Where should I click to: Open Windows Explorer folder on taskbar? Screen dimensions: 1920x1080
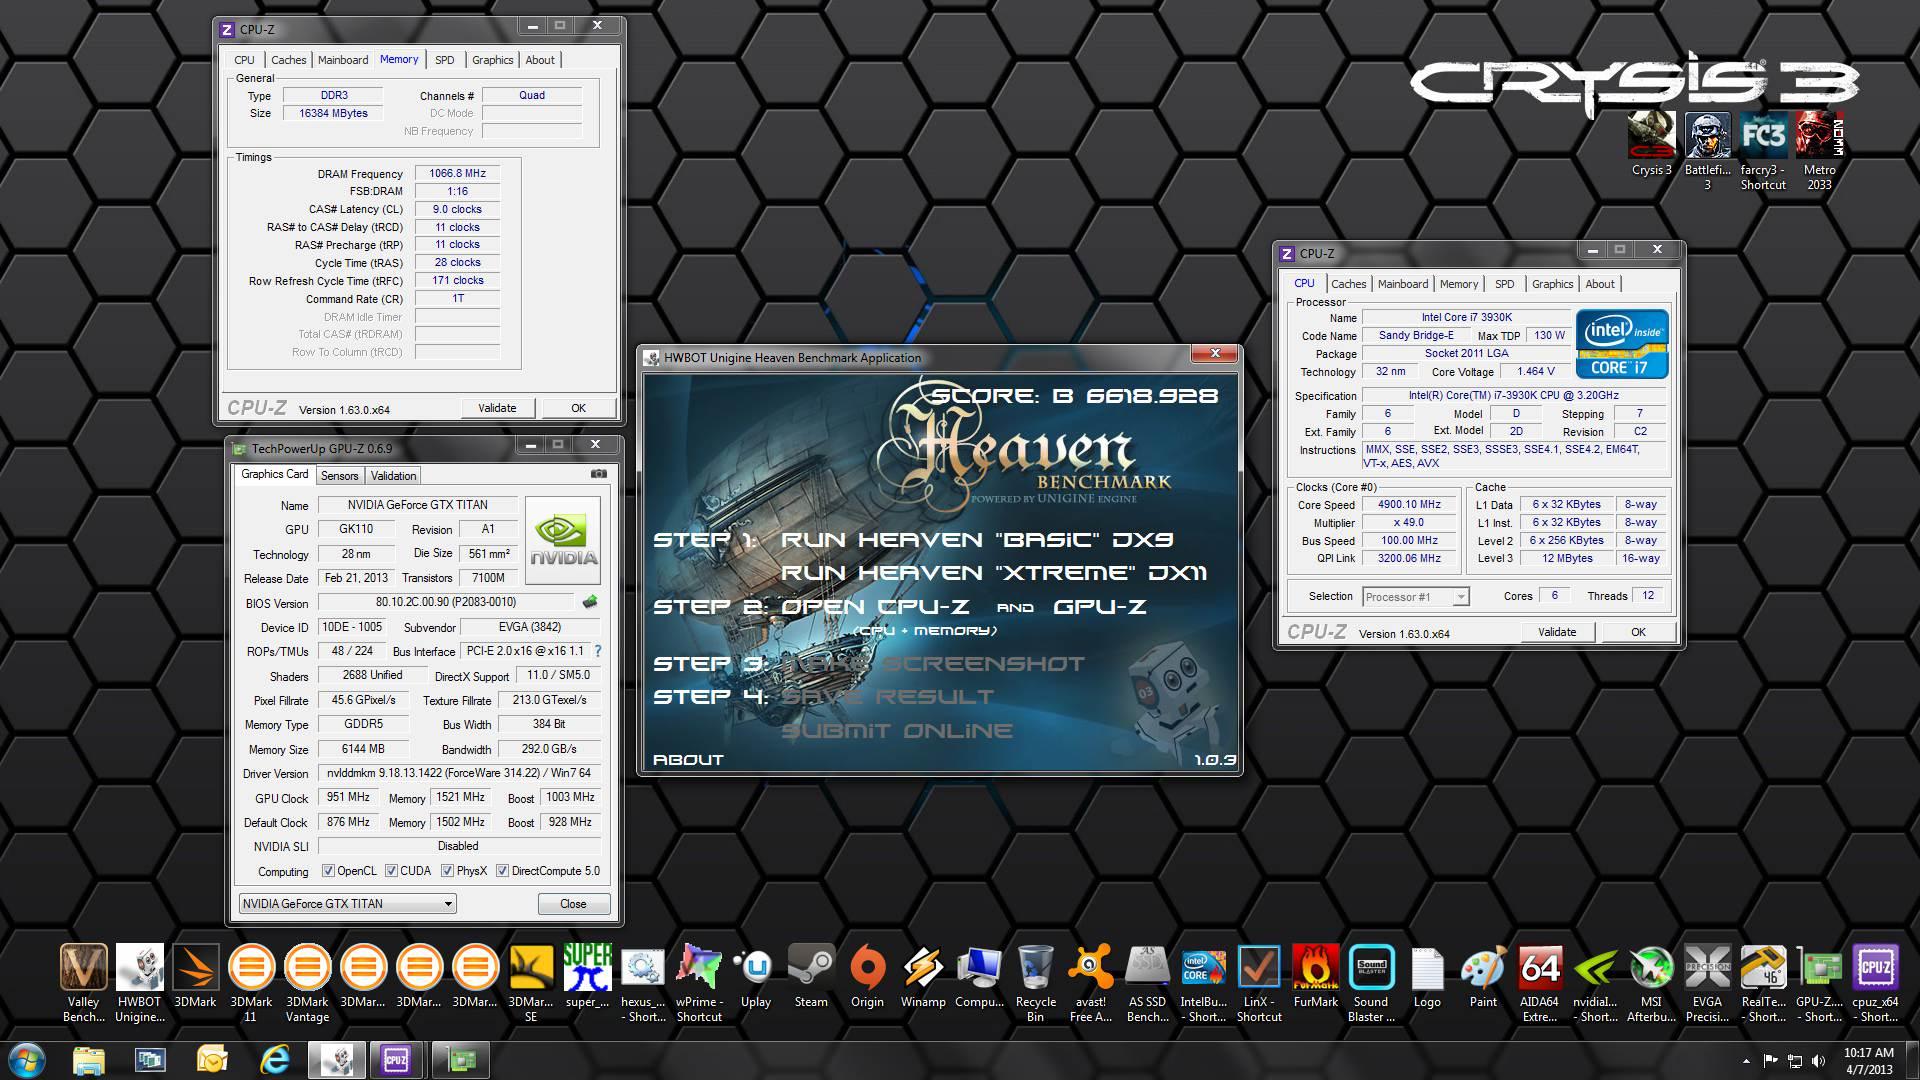89,1060
